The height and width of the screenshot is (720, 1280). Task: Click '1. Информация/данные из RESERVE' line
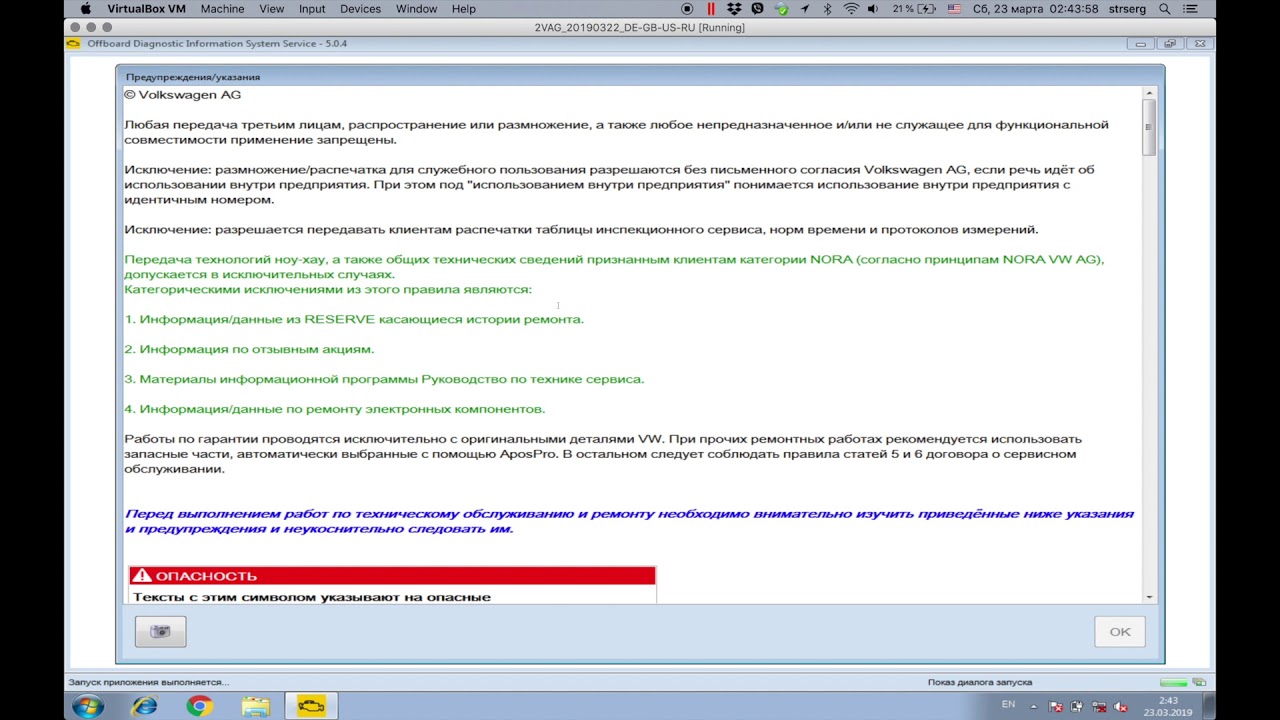(354, 319)
